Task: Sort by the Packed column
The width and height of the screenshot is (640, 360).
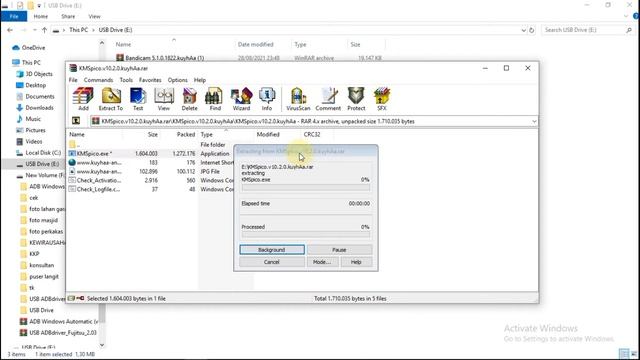Action: point(186,134)
